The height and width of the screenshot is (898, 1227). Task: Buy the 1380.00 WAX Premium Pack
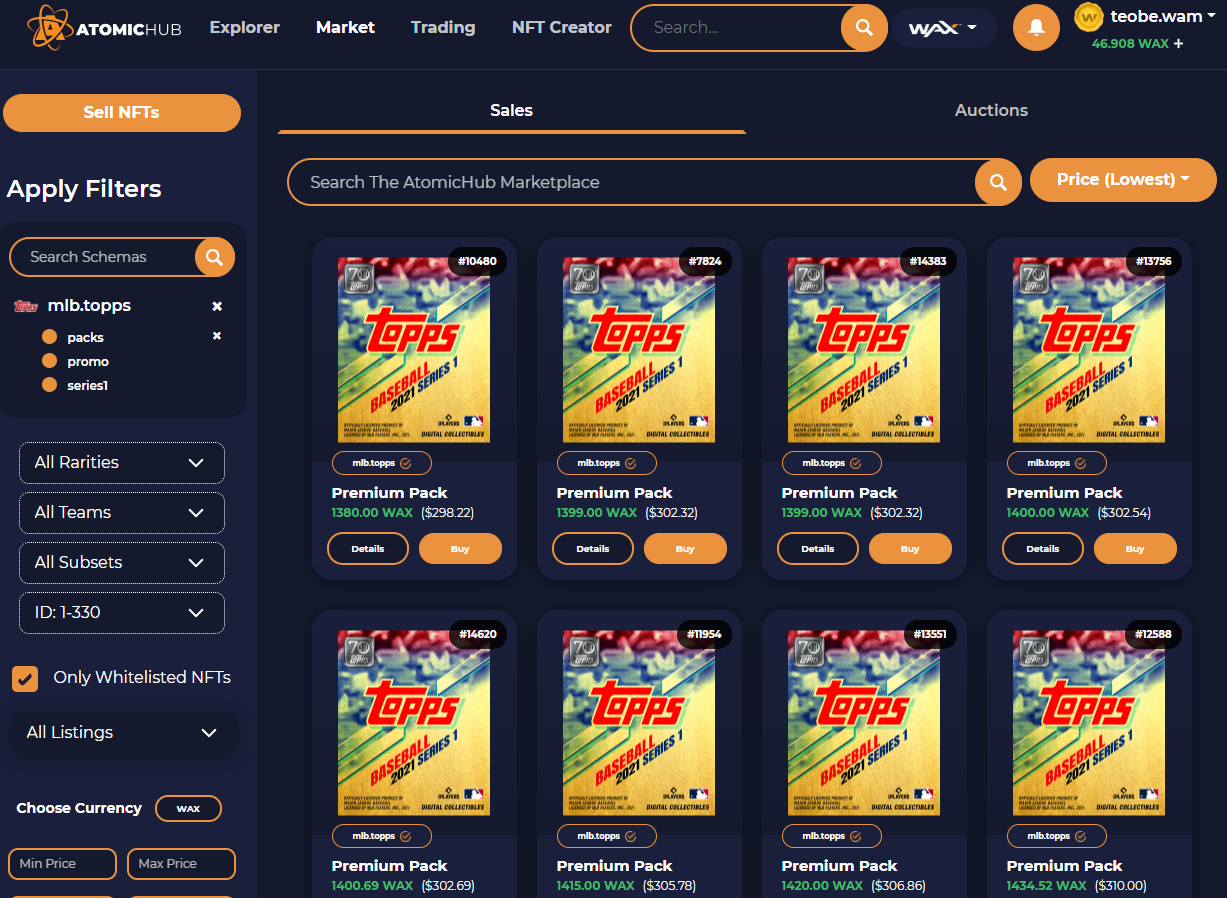click(x=460, y=549)
